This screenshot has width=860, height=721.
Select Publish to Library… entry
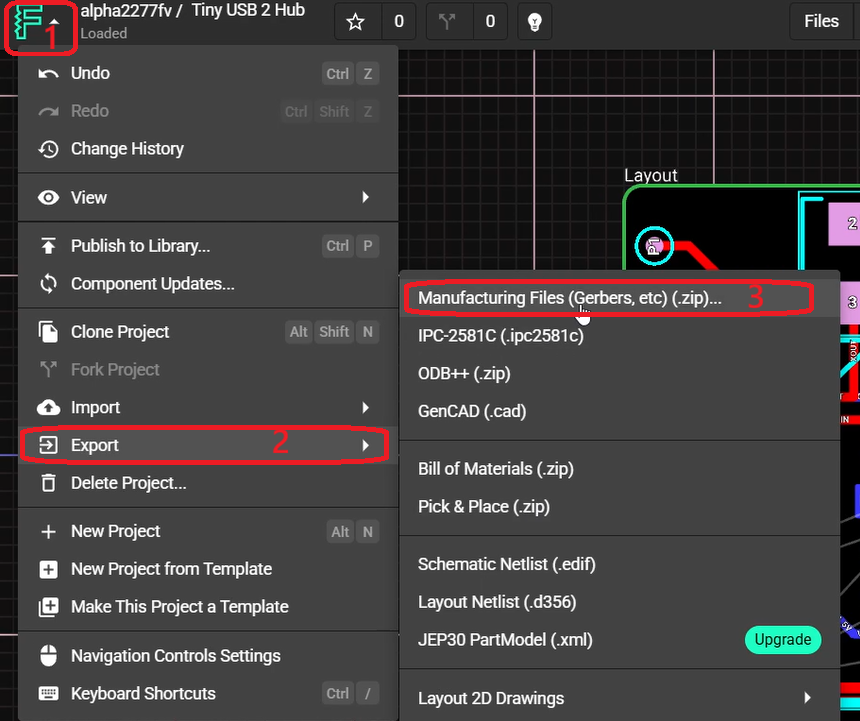208,246
